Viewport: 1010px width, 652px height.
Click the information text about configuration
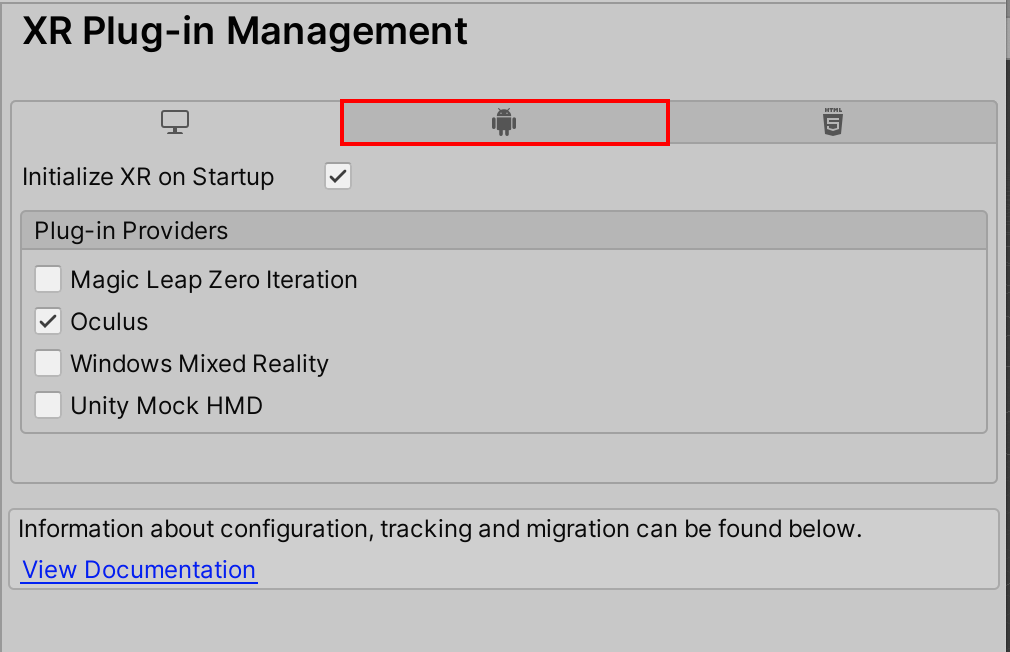440,529
